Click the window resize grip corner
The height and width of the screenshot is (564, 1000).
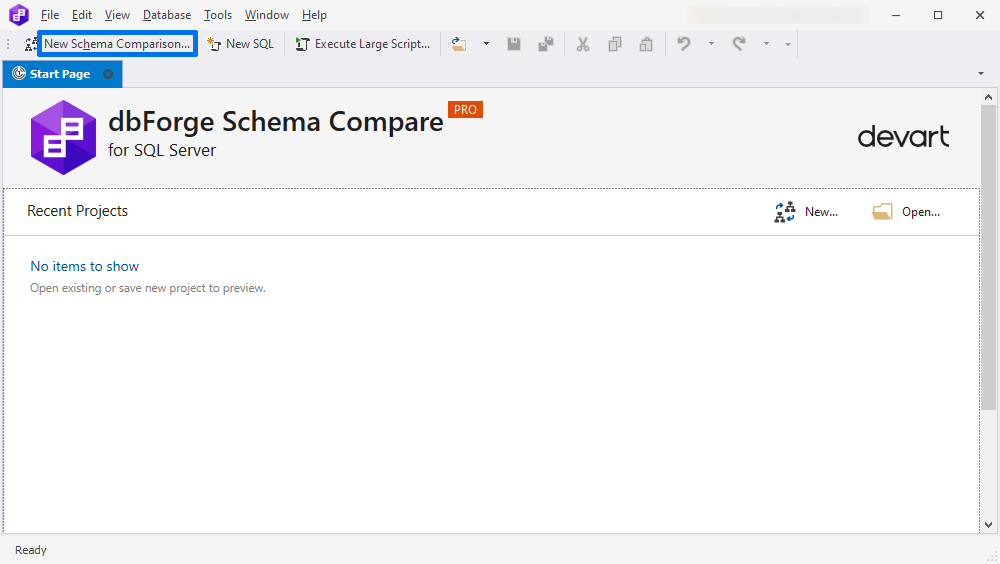[992, 556]
